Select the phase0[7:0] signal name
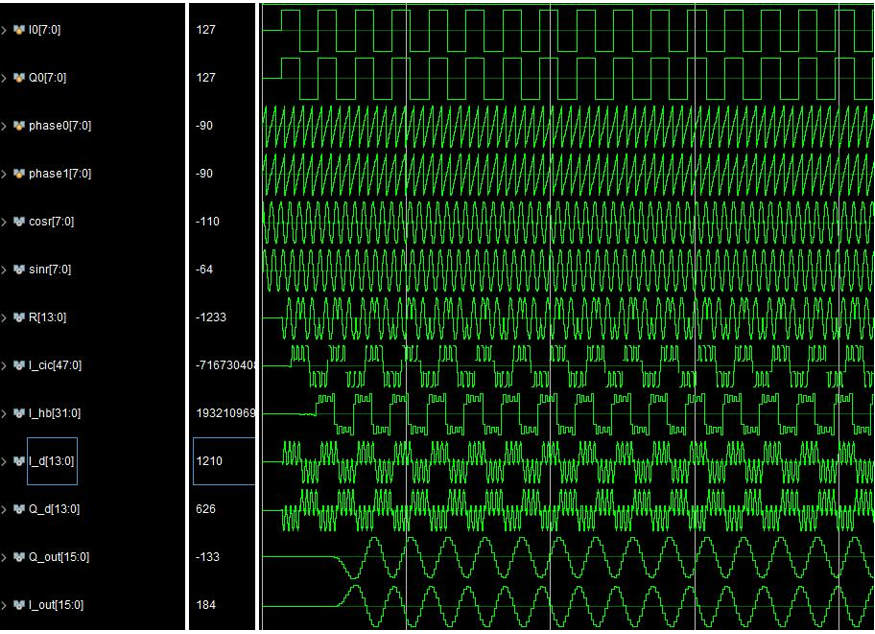Image resolution: width=875 pixels, height=634 pixels. pos(60,126)
